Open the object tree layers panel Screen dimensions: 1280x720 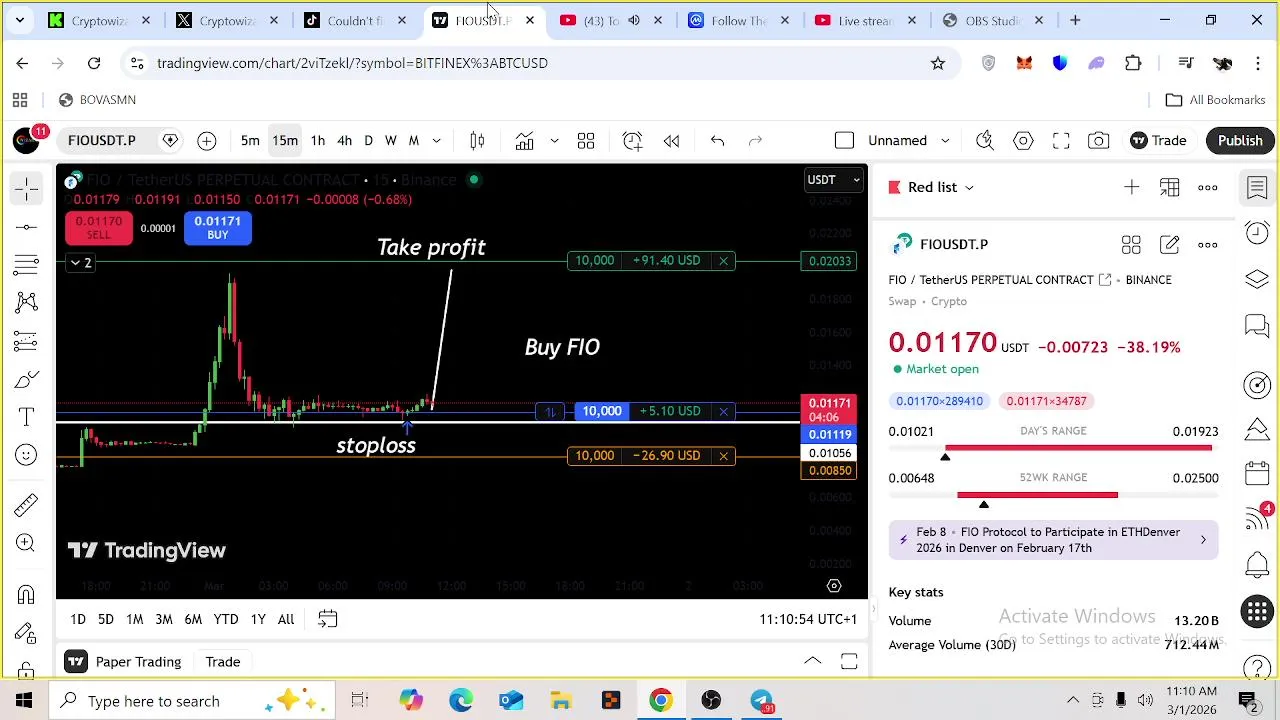pos(1257,279)
